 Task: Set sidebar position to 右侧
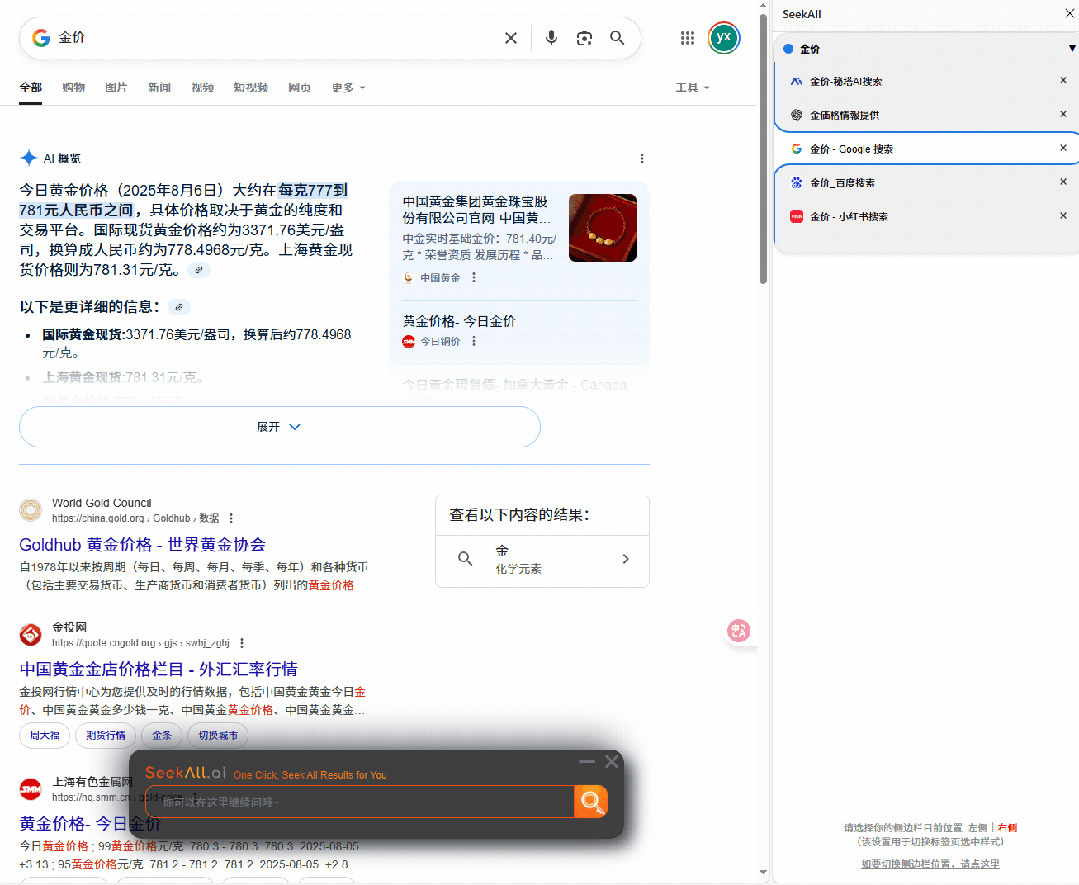[1007, 828]
